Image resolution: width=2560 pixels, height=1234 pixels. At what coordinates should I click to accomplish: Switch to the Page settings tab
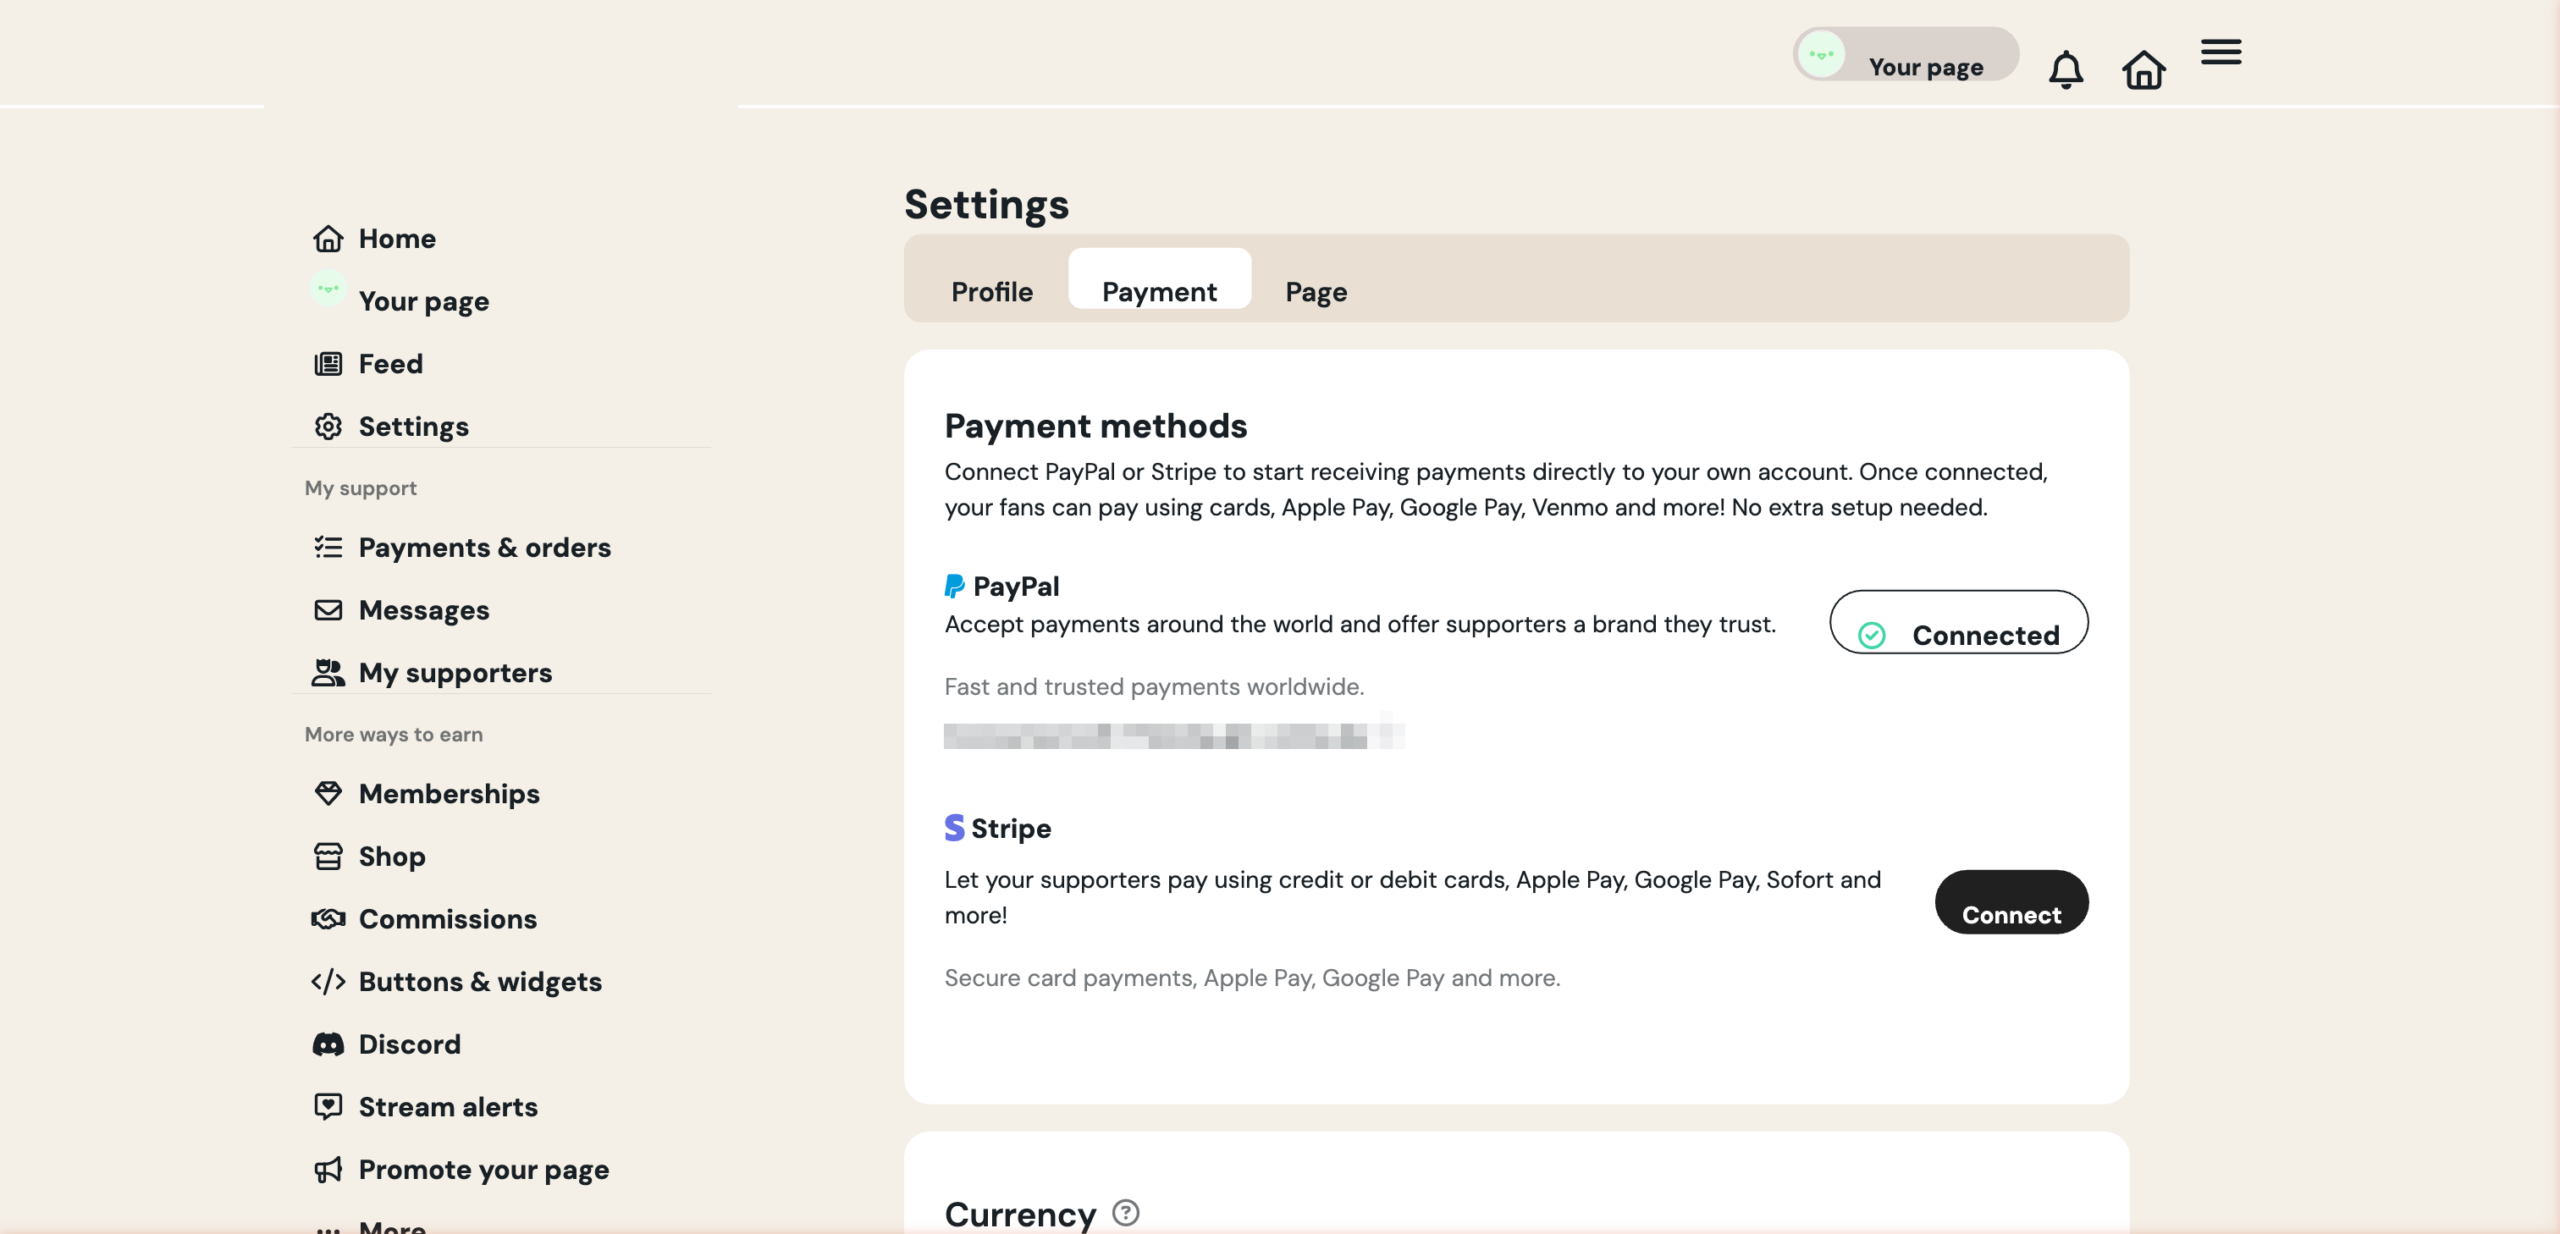pos(1316,291)
